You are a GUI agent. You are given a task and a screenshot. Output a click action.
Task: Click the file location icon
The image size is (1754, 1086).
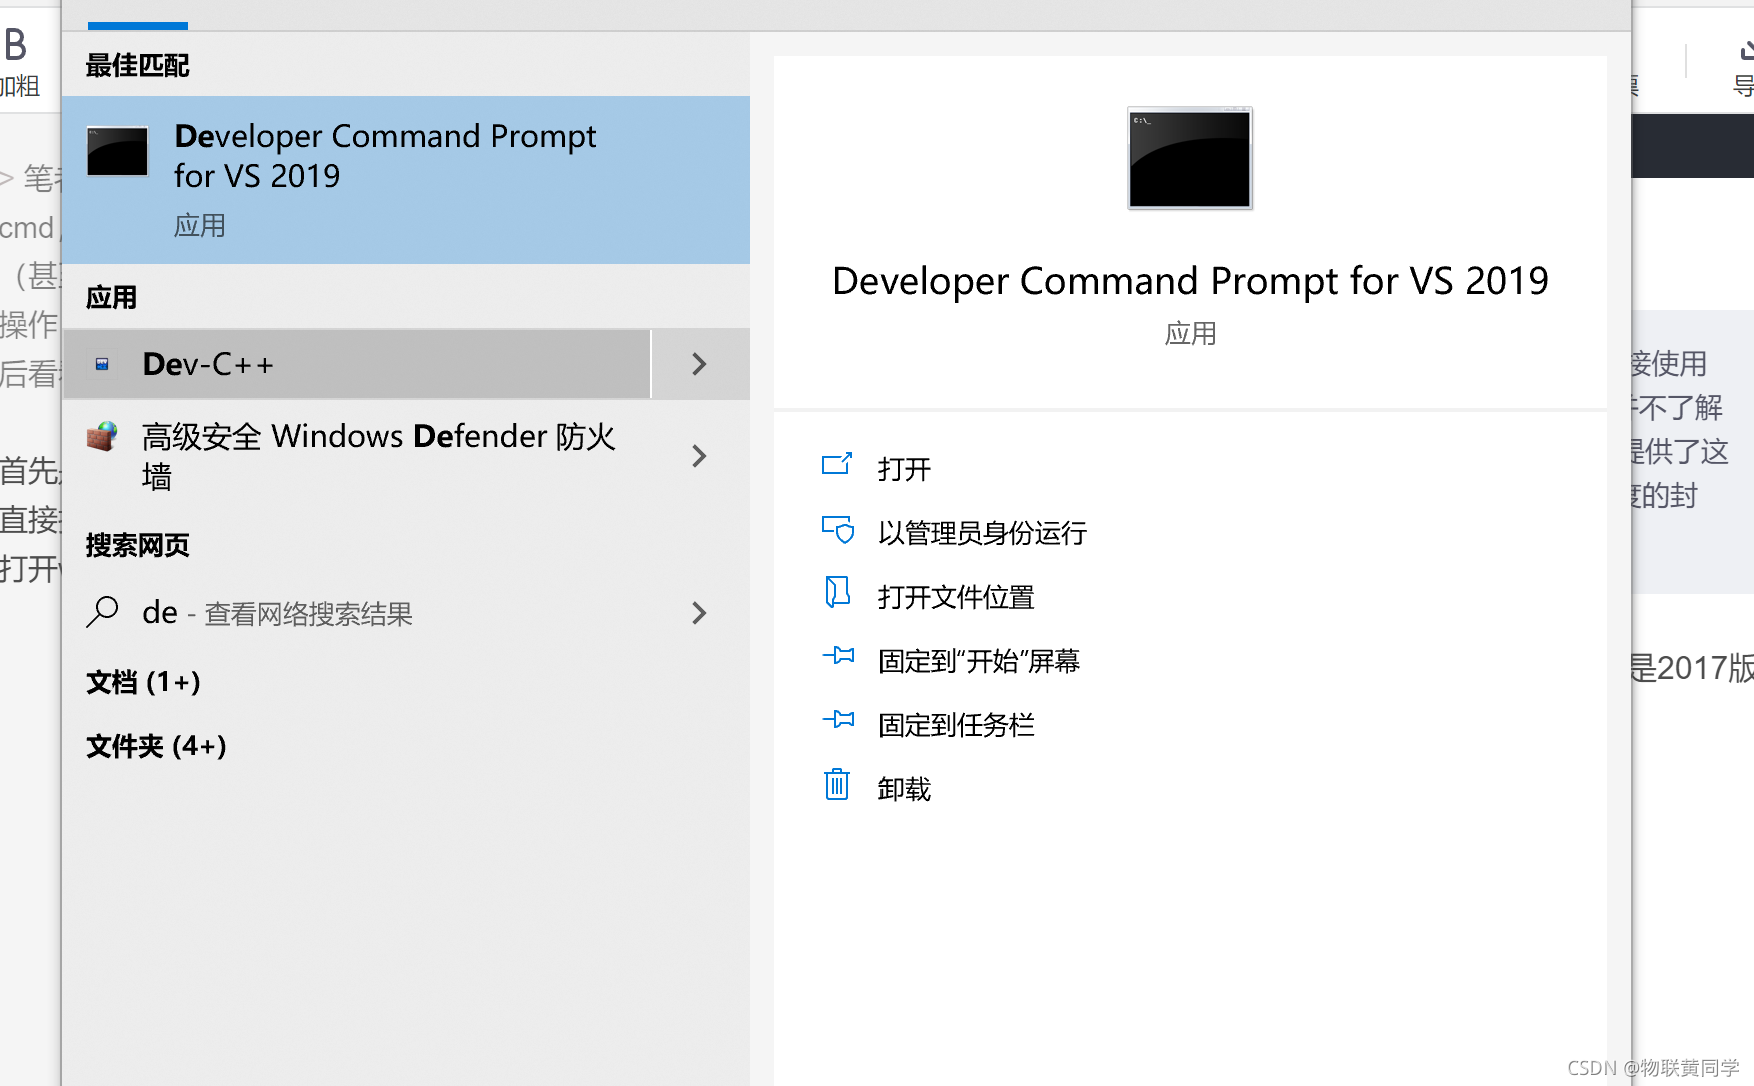click(837, 592)
